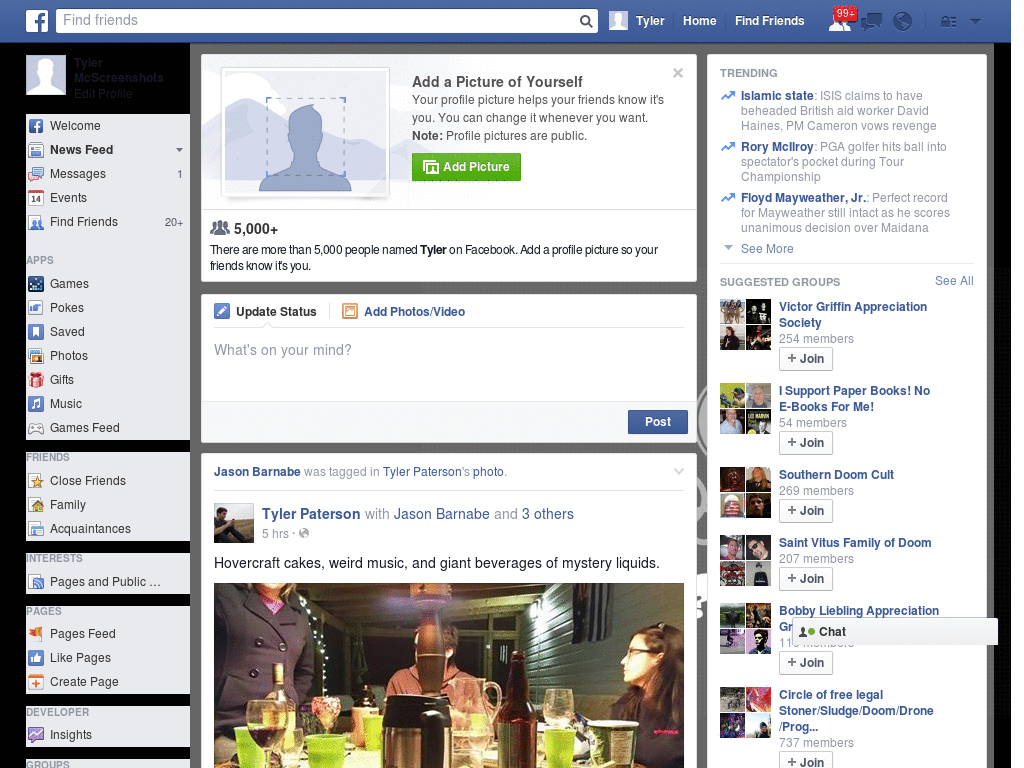Viewport: 1024px width, 768px height.
Task: Open the messages icon in top bar
Action: (x=871, y=22)
